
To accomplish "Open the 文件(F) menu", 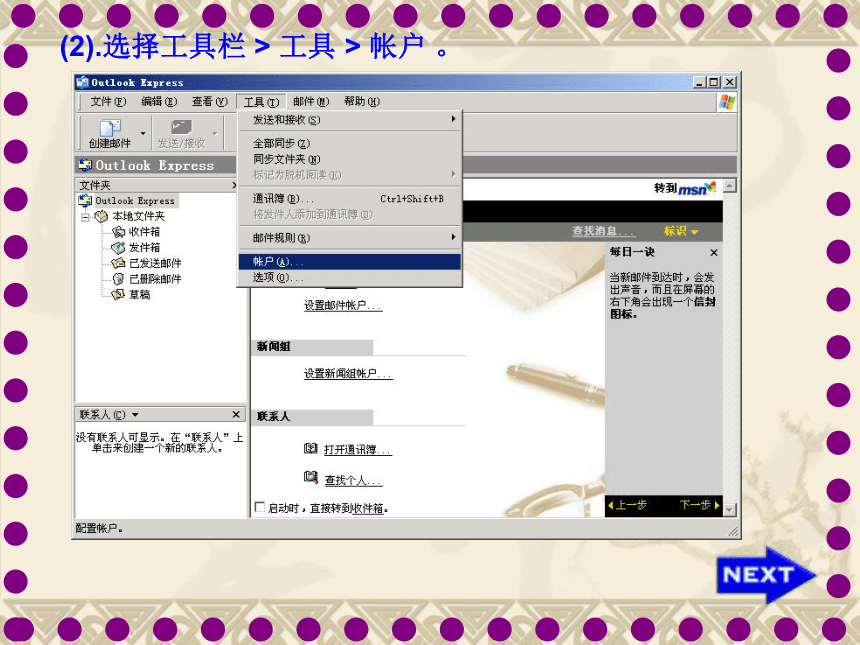I will pos(108,101).
